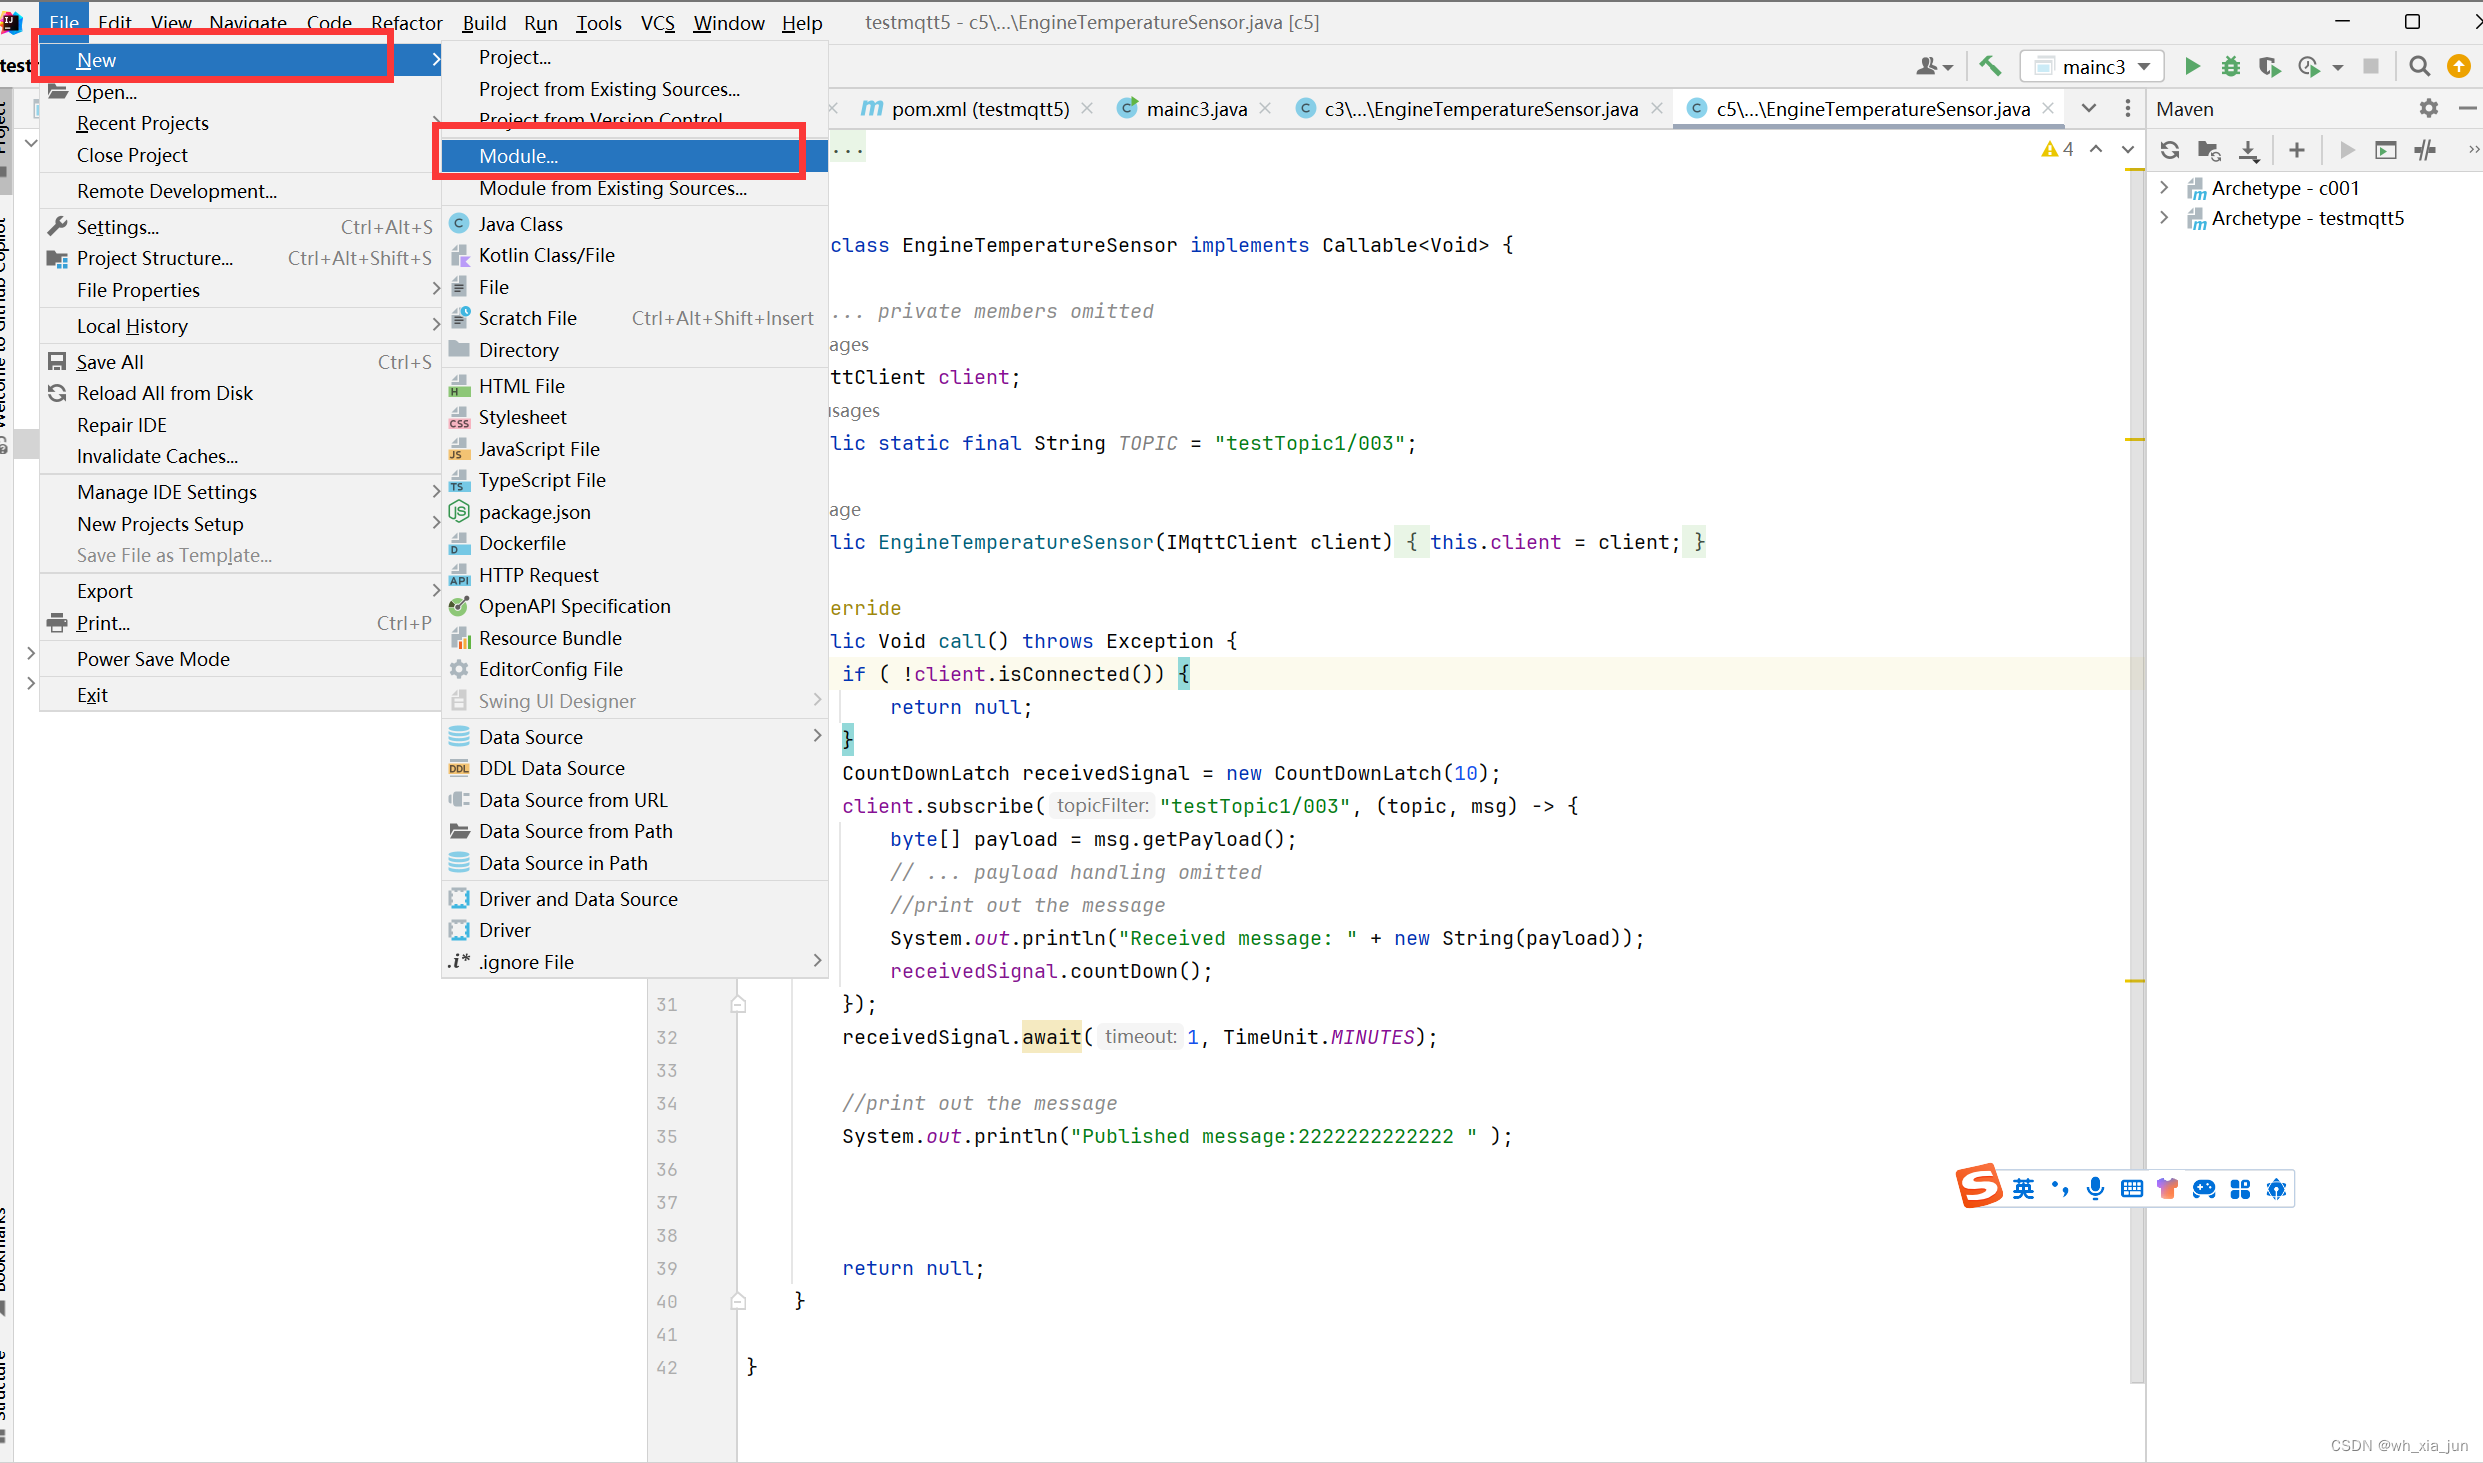The width and height of the screenshot is (2483, 1463).
Task: Open the Sogou soft keyboard icon
Action: [x=2132, y=1188]
